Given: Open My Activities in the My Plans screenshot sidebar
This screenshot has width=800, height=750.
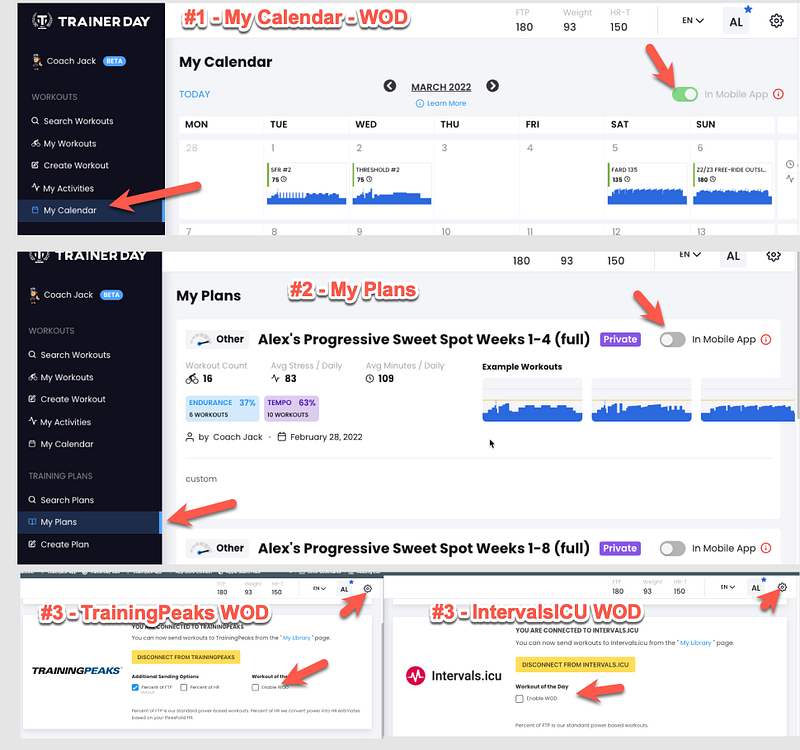Looking at the screenshot, I should (60, 422).
